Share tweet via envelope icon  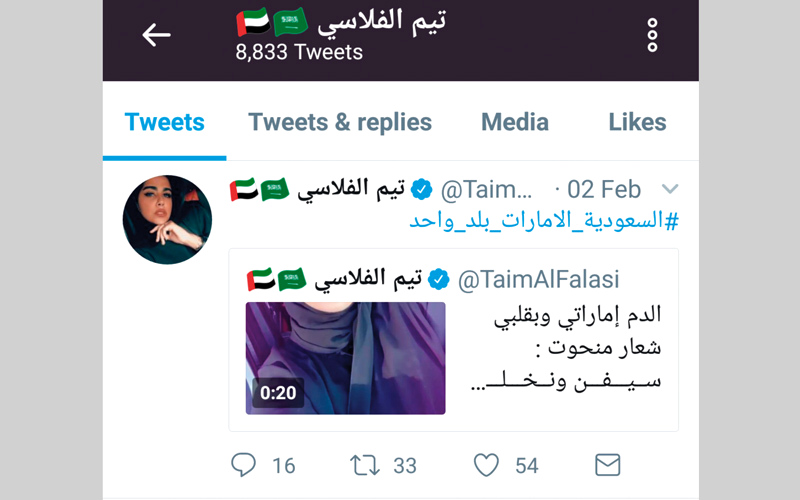[x=607, y=464]
